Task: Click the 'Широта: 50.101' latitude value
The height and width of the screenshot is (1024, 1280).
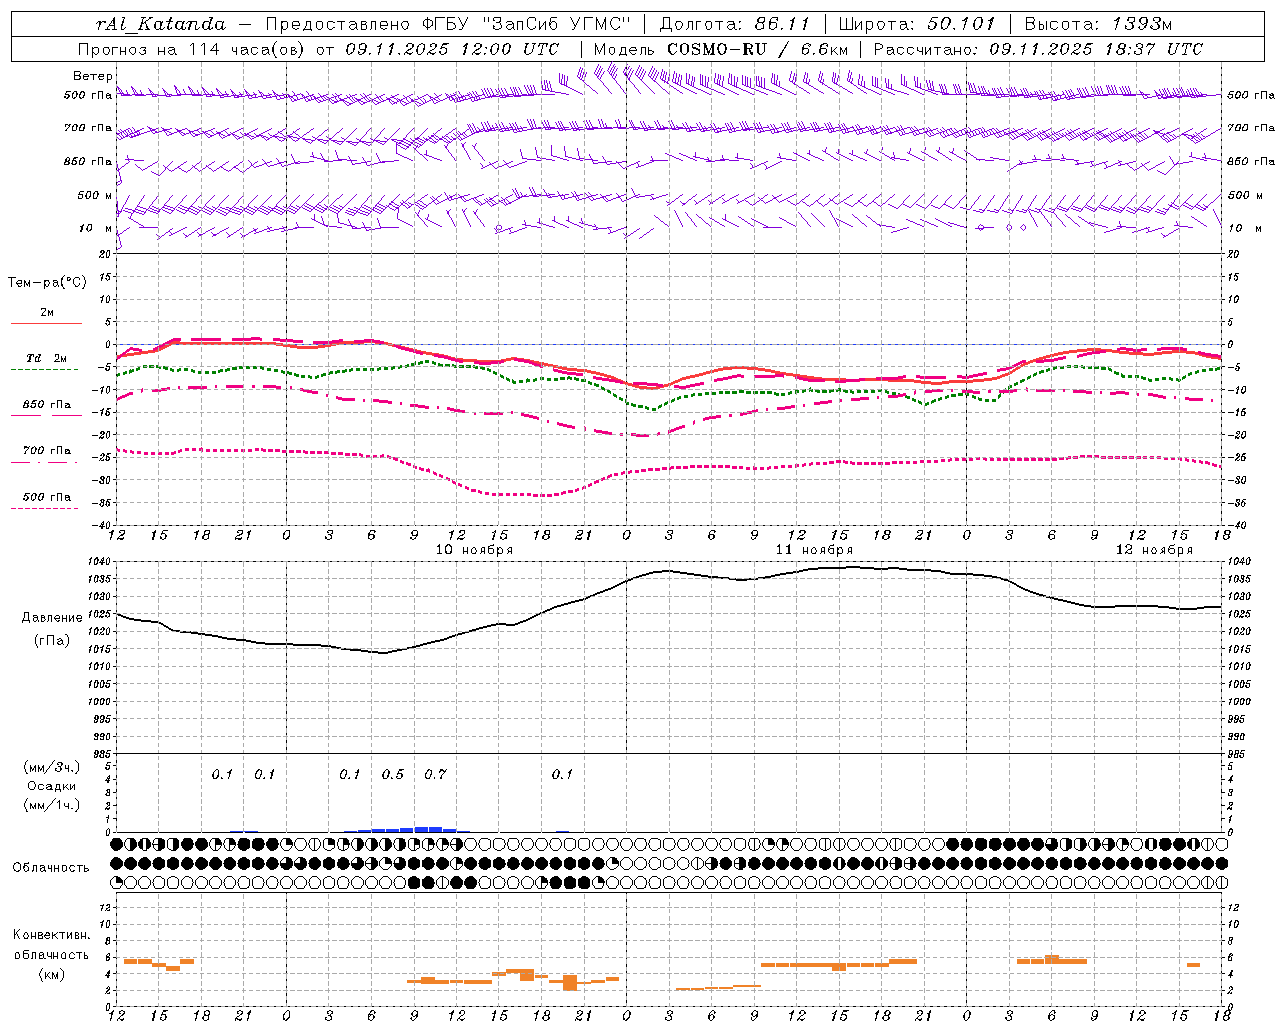Action: pos(917,24)
